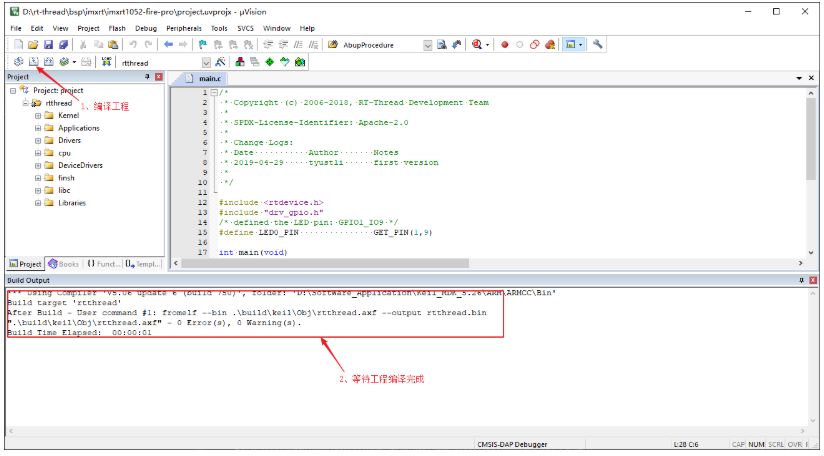Click the Open file folder icon
Viewport: 824px width, 456px height.
tap(33, 45)
